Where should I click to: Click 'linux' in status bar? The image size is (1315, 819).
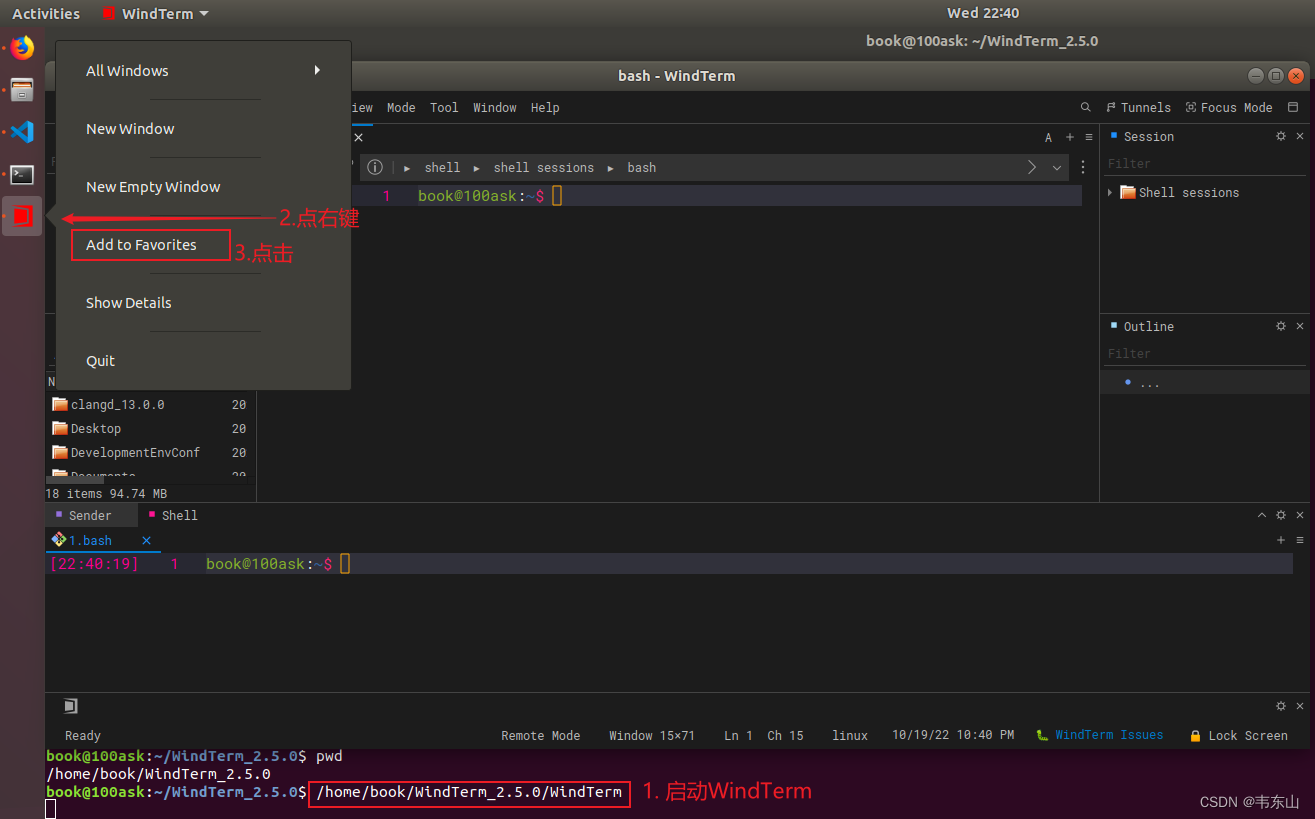[x=850, y=735]
